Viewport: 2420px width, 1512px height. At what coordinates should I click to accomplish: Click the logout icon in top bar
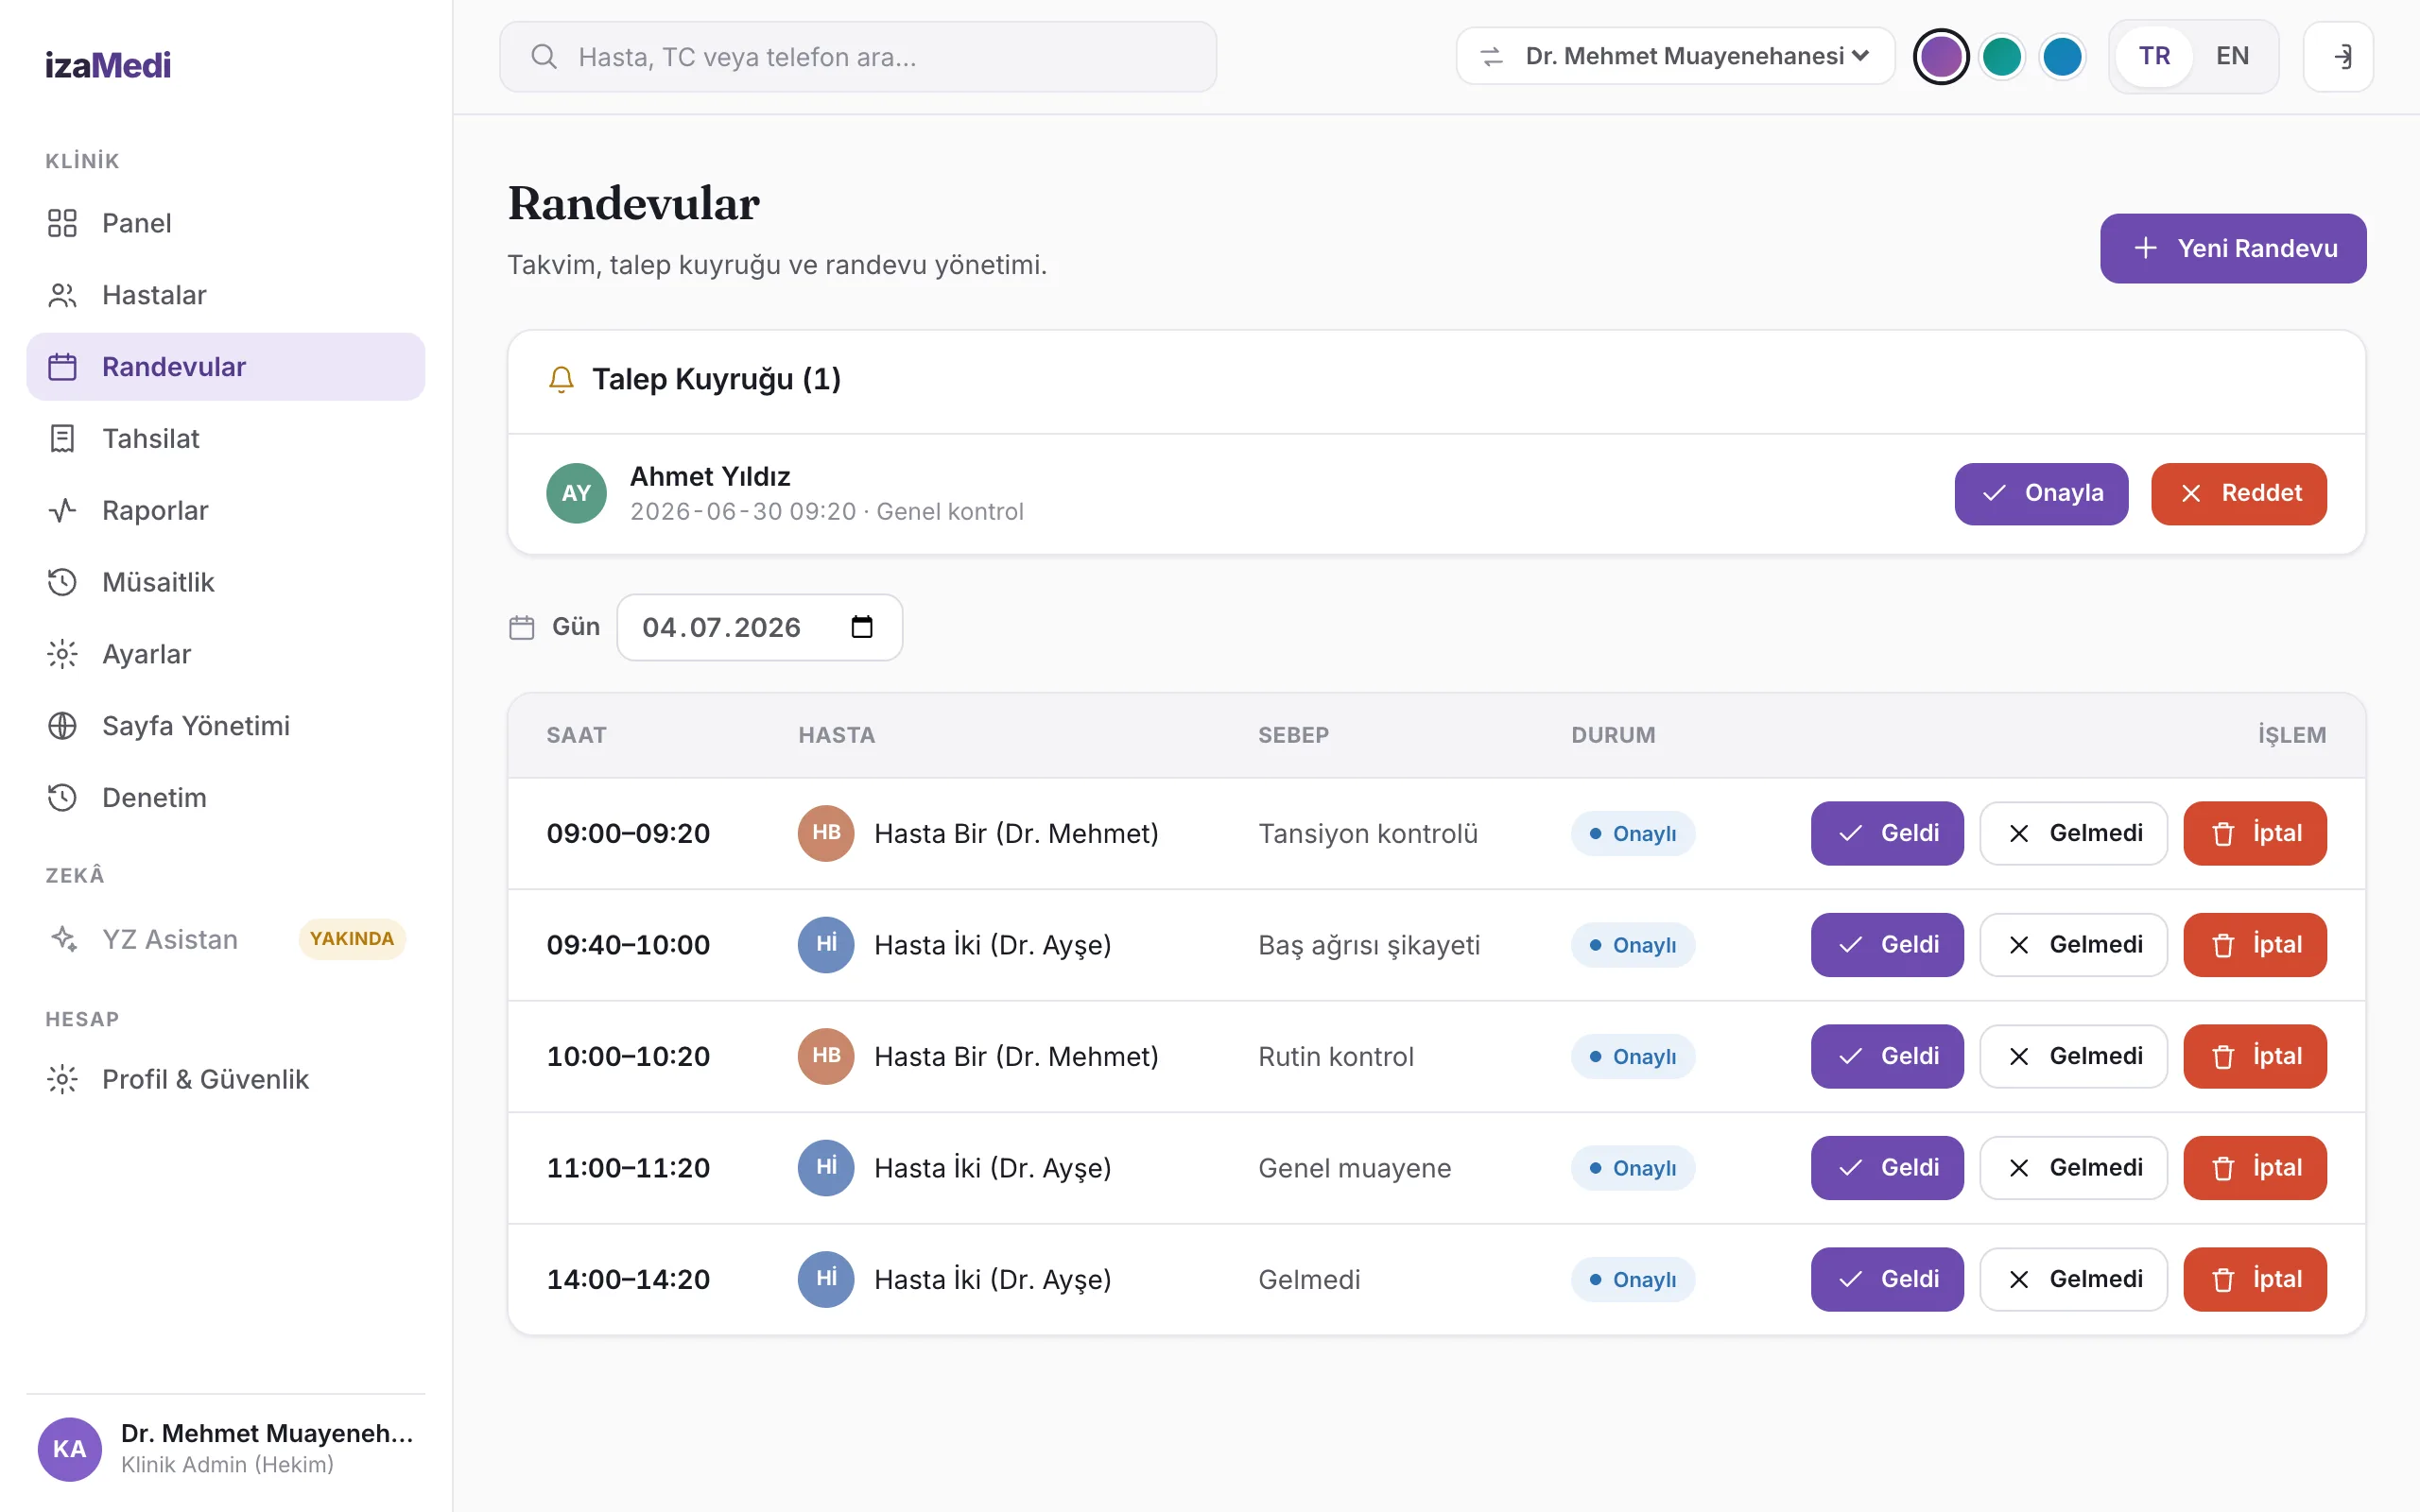pos(2338,57)
